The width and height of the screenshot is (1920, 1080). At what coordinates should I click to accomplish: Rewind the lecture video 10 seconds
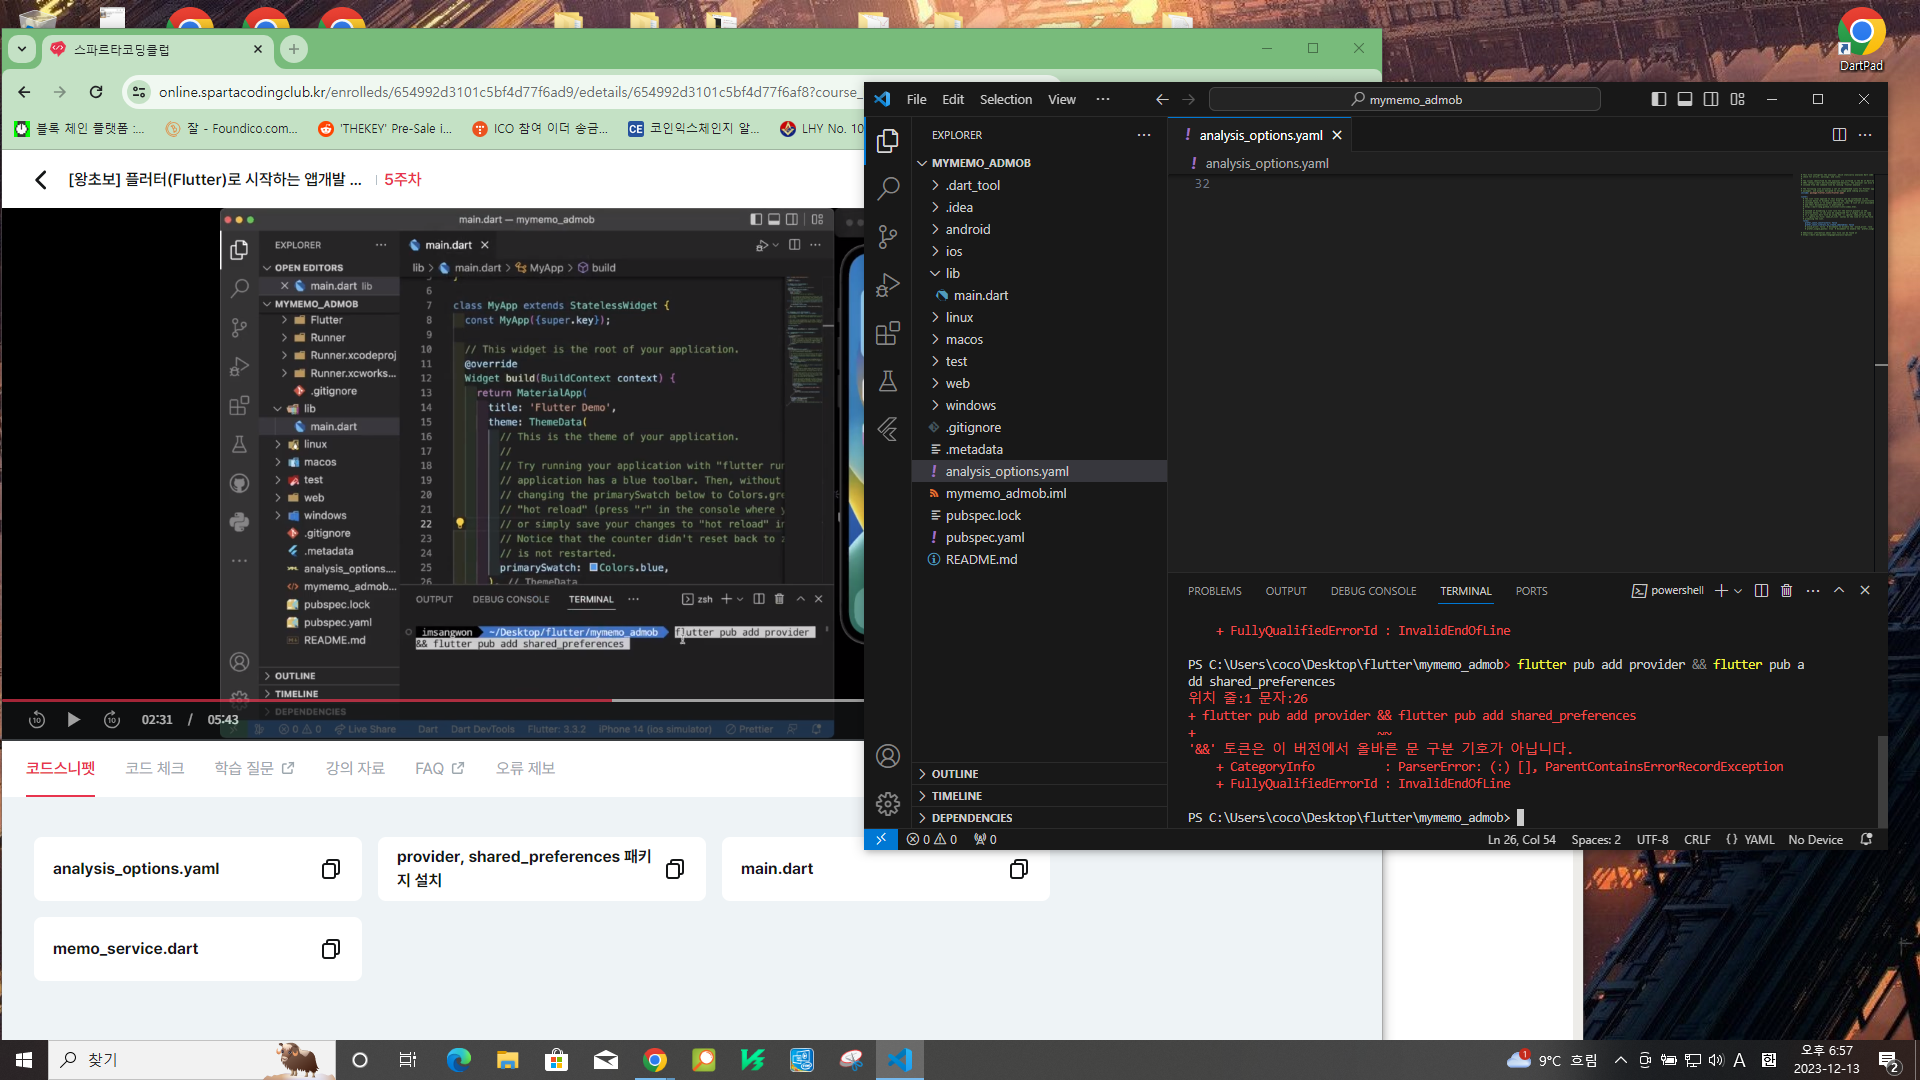click(x=37, y=720)
